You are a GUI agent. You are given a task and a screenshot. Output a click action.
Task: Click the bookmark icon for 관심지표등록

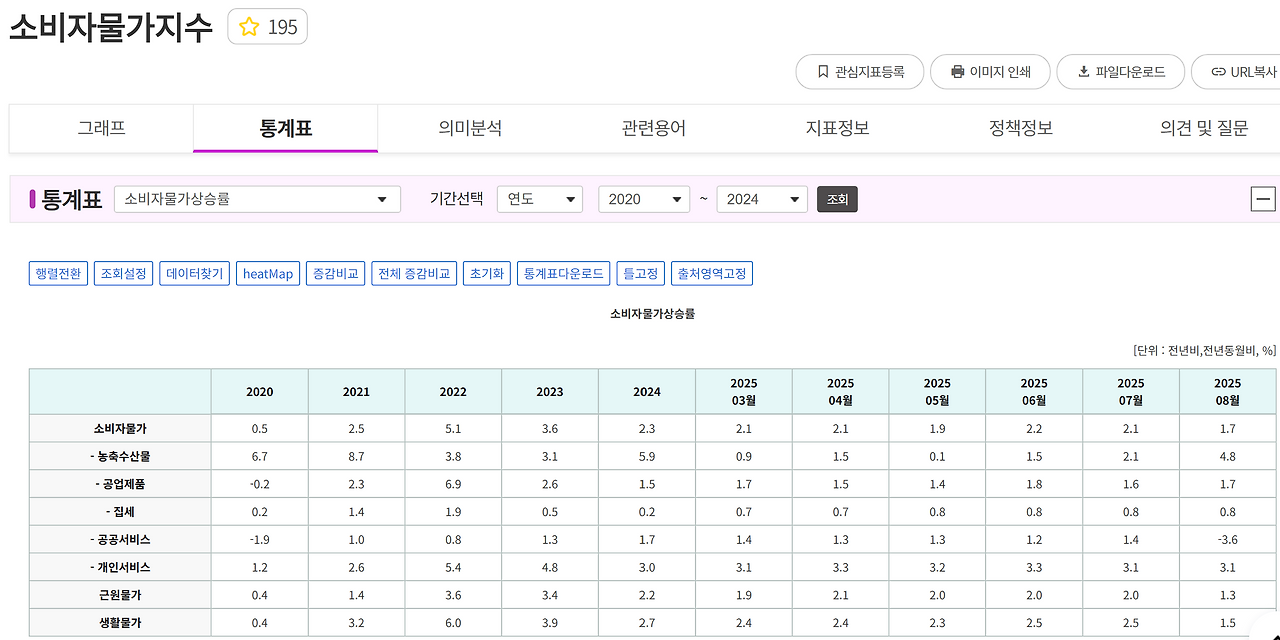point(823,72)
